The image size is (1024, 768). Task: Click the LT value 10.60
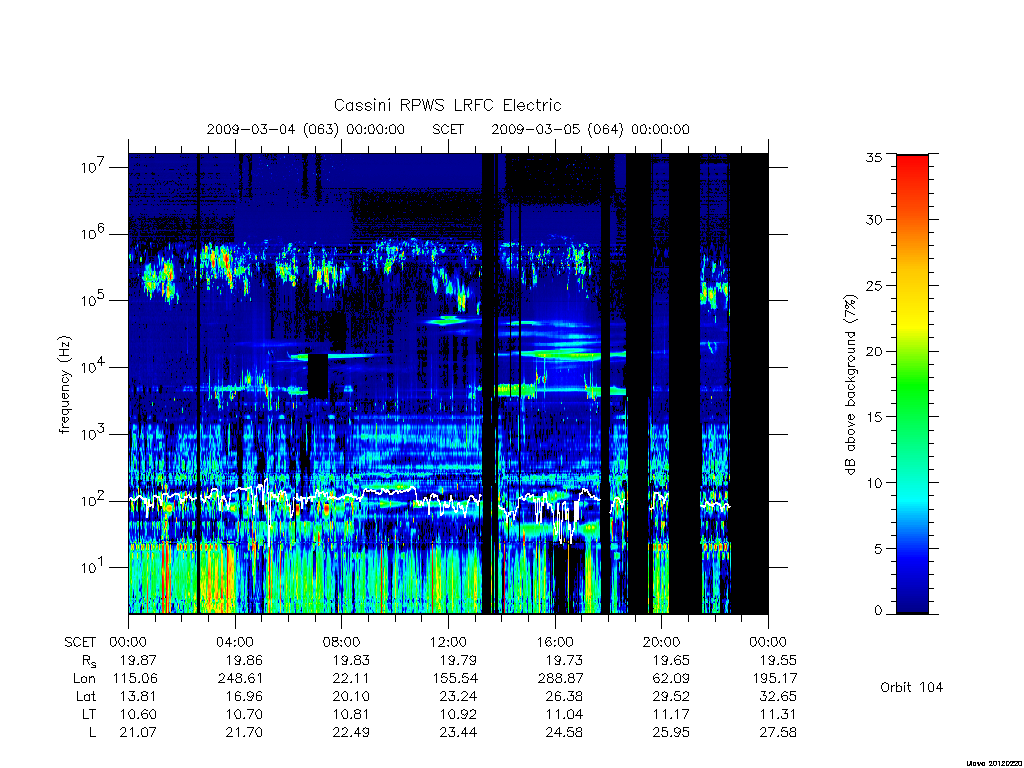pos(138,714)
